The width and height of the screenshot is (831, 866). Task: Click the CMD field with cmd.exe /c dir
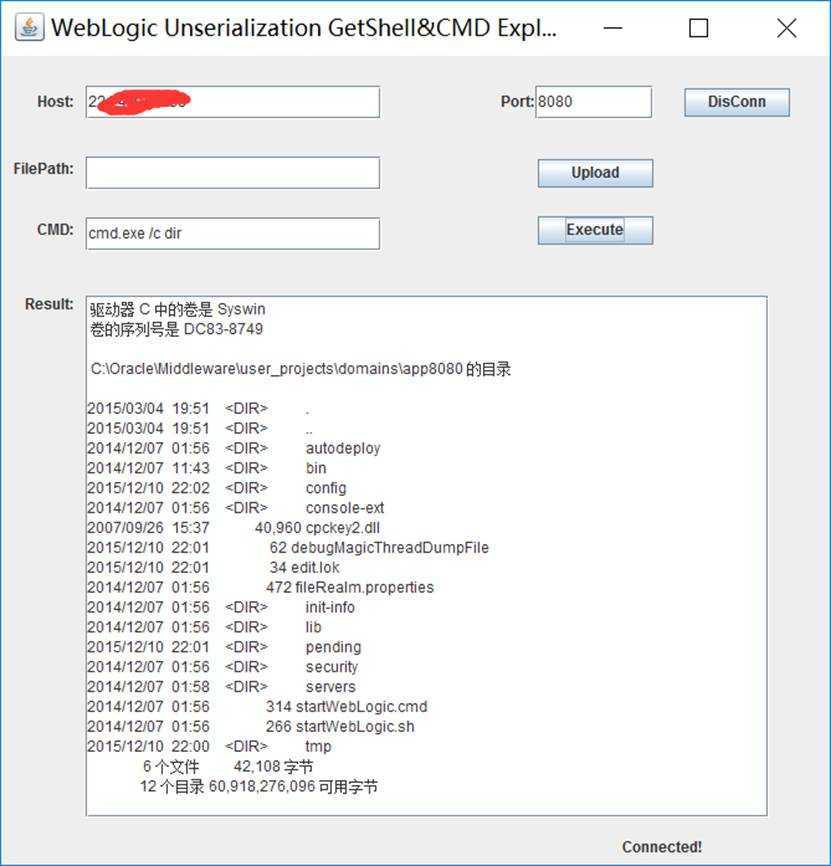click(232, 233)
